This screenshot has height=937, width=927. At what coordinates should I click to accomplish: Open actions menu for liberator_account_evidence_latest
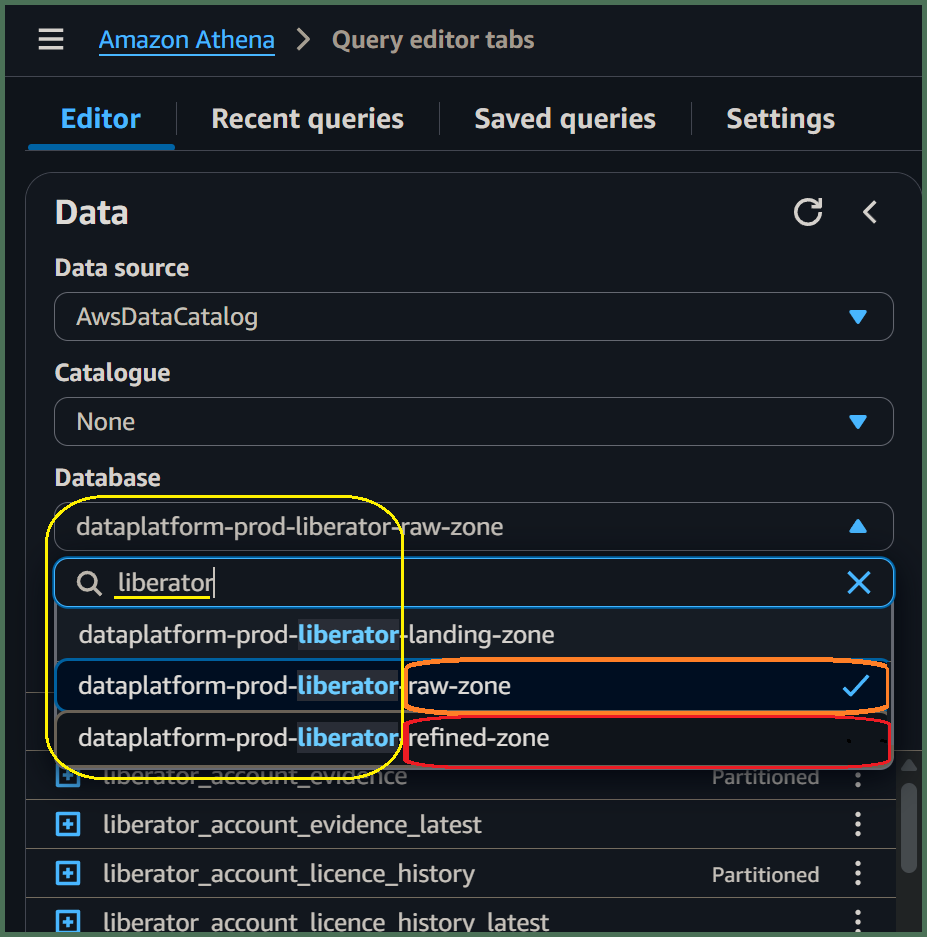(858, 825)
